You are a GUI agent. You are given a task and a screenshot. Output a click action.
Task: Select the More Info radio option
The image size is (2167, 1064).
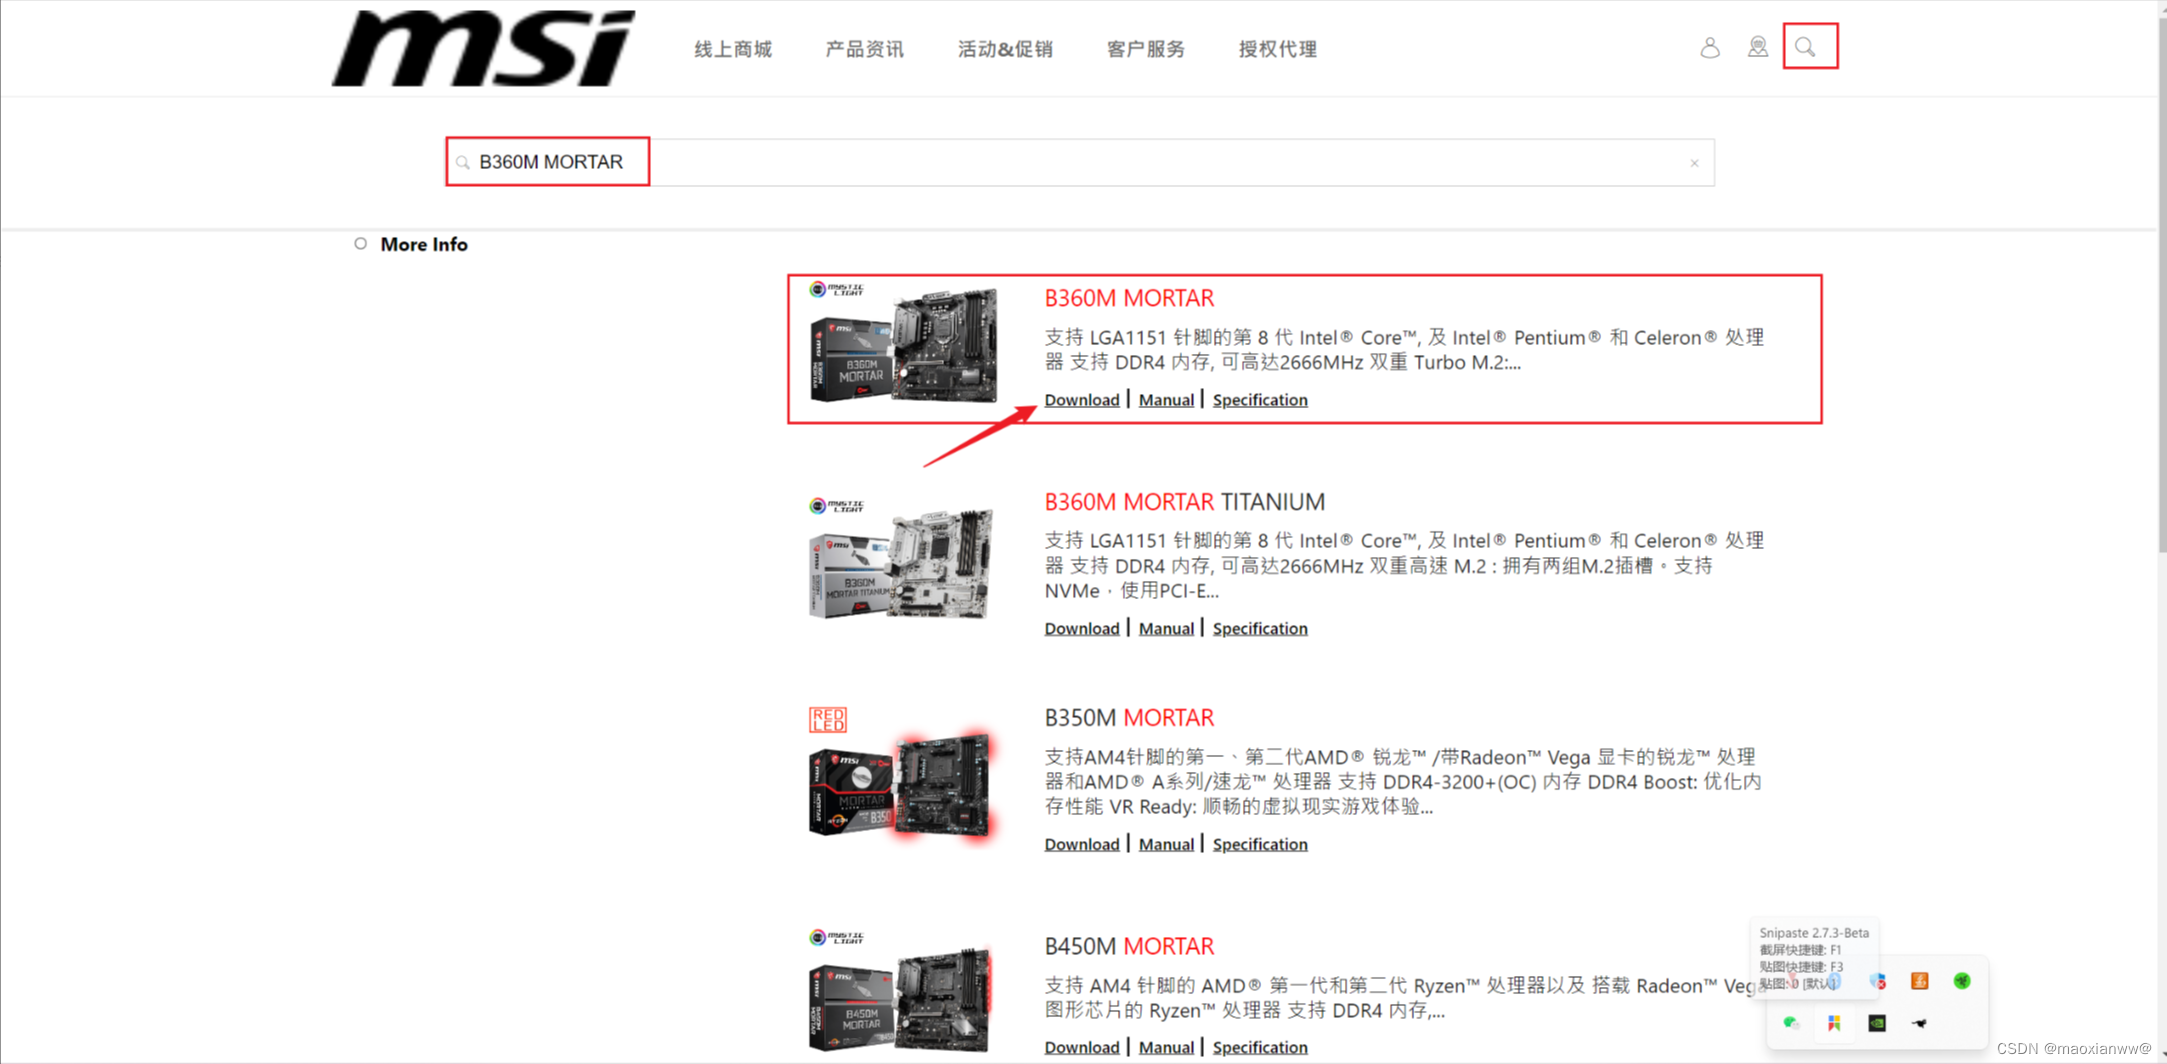click(360, 243)
